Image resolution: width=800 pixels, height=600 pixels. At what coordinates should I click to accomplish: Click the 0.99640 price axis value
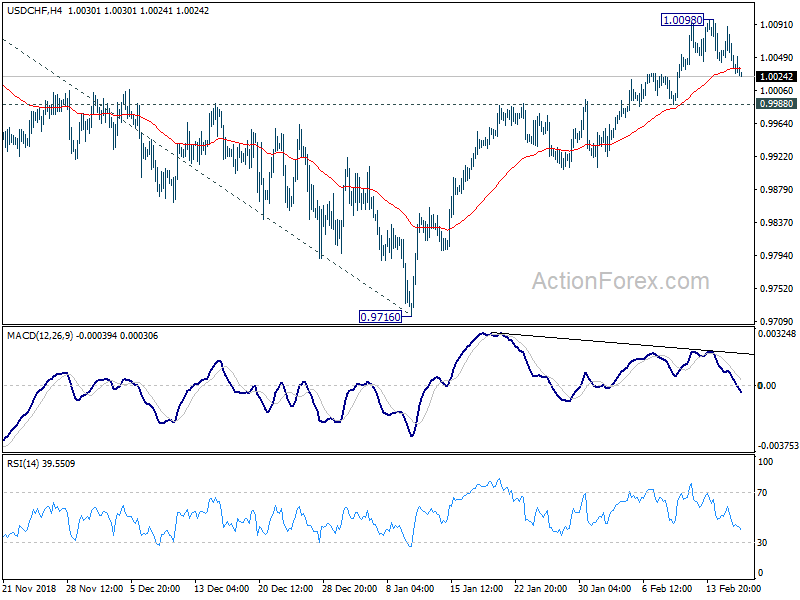pos(777,123)
